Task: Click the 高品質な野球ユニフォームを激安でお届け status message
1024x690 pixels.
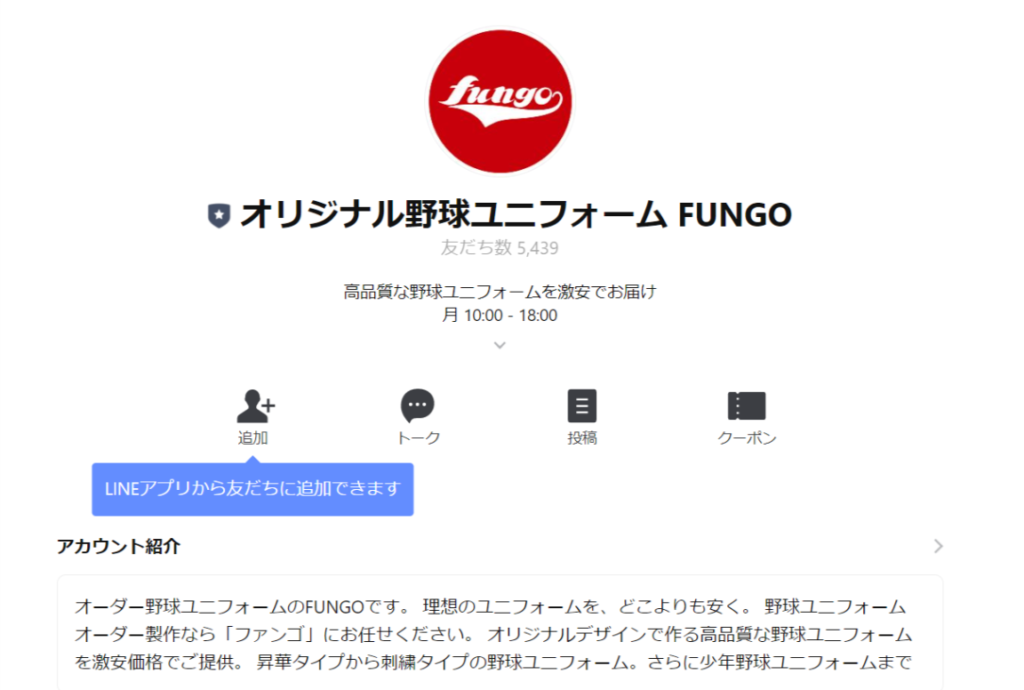Action: (x=500, y=292)
